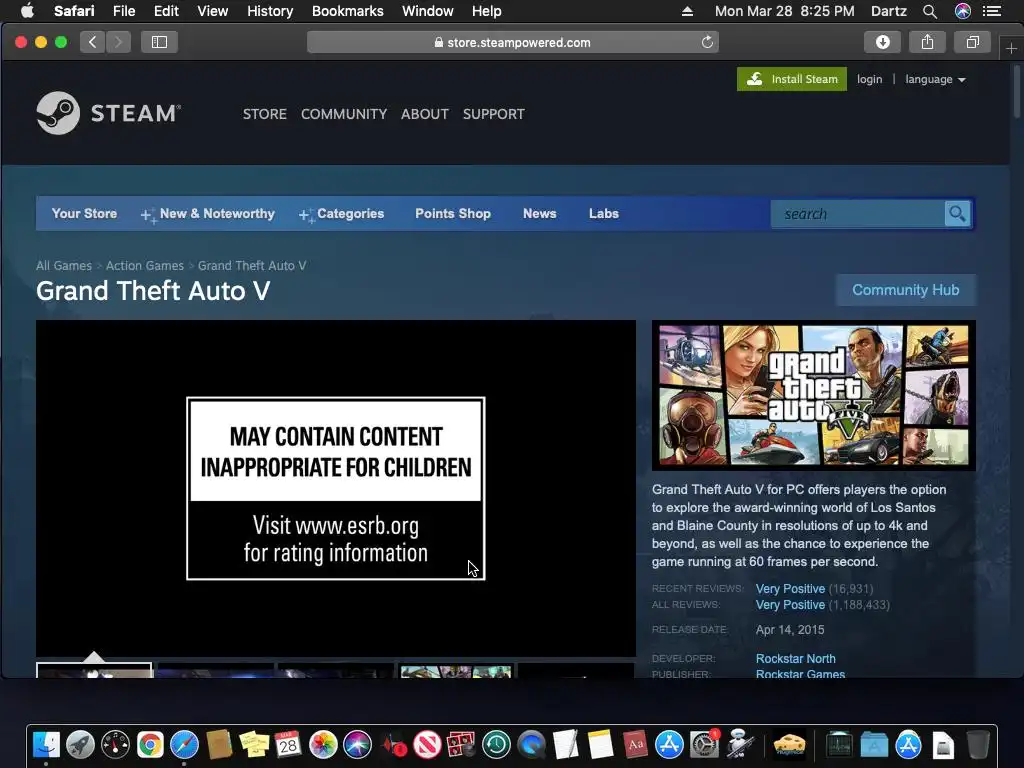The height and width of the screenshot is (768, 1024).
Task: Open Spotlight search in the menu bar
Action: point(929,11)
